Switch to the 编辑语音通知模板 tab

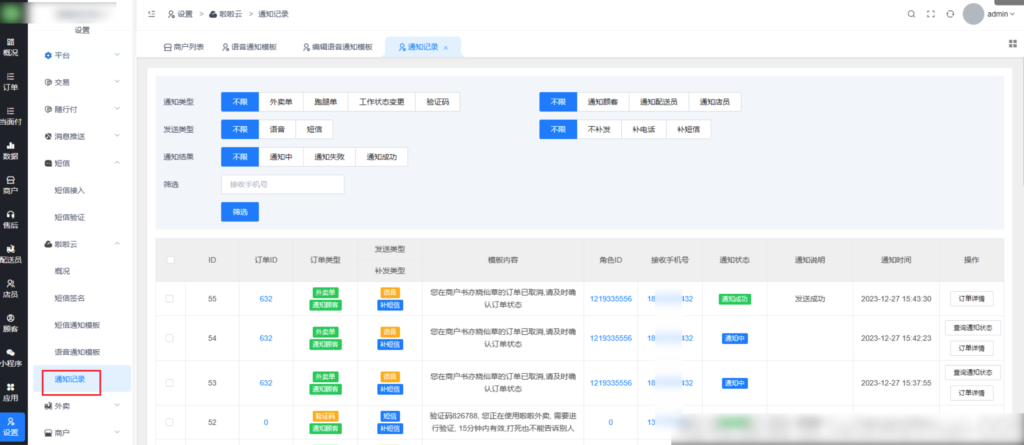tap(338, 47)
